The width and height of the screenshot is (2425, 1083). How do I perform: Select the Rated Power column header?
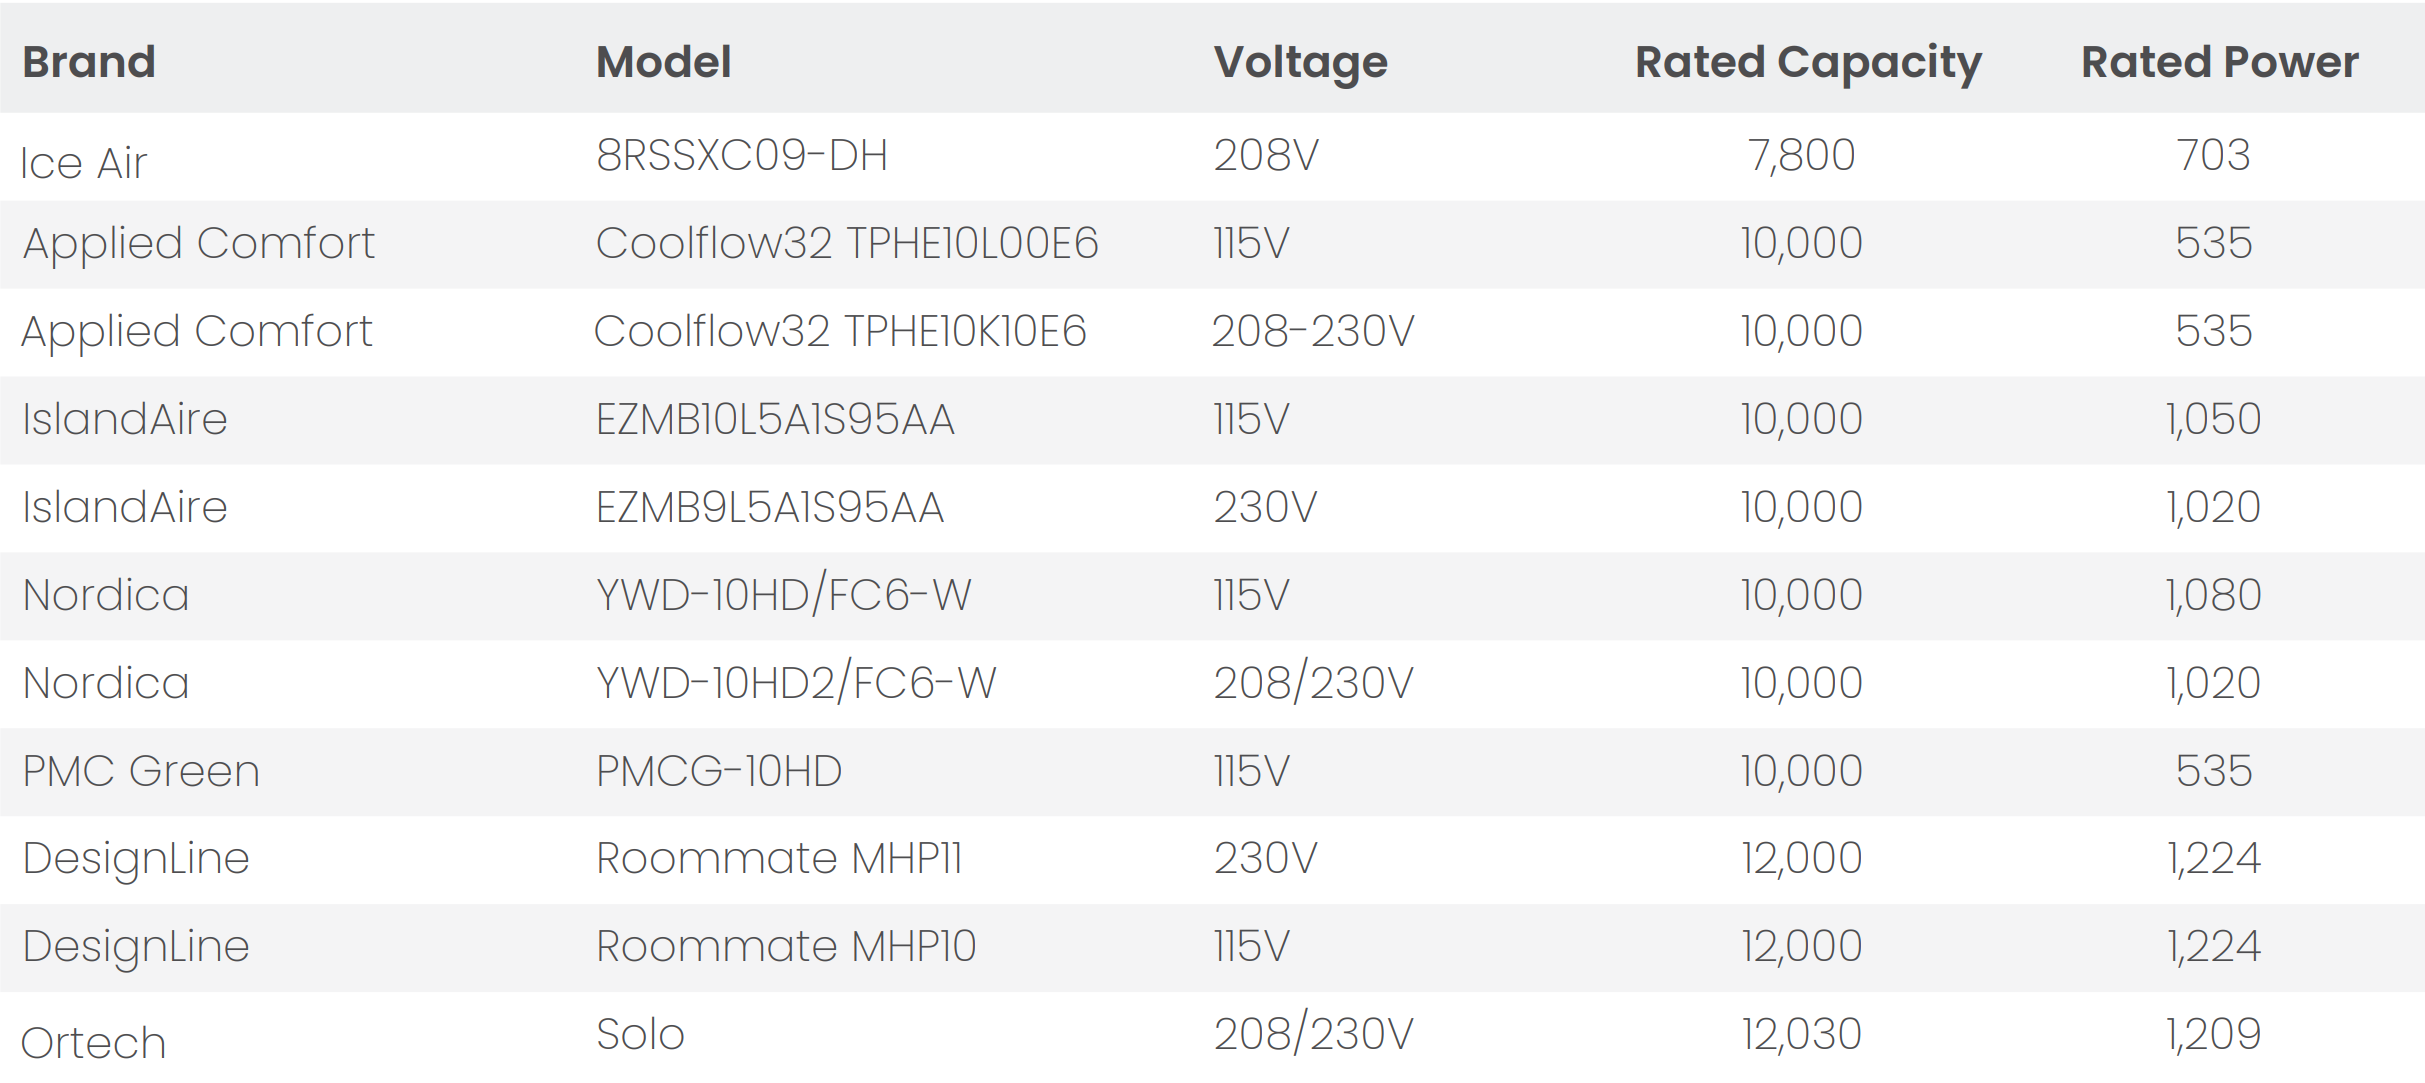click(x=2219, y=62)
